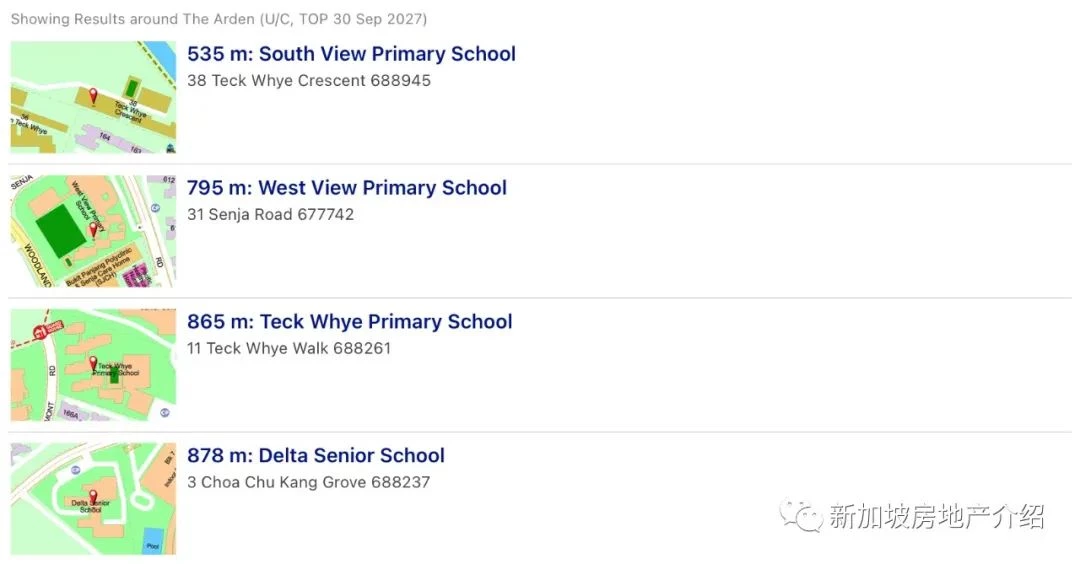
Task: Click West View Primary School map thumbnail
Action: pos(93,231)
